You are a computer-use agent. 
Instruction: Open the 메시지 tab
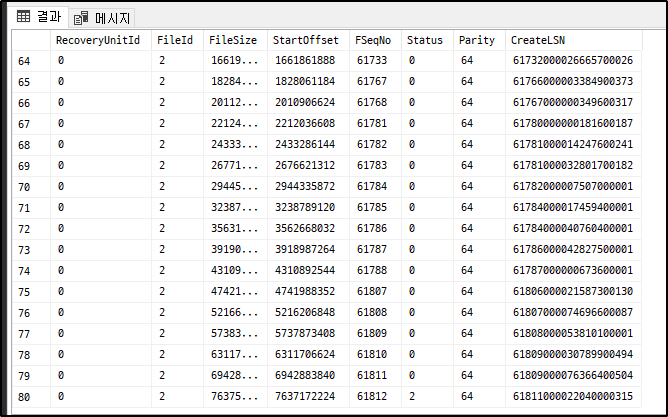coord(102,18)
